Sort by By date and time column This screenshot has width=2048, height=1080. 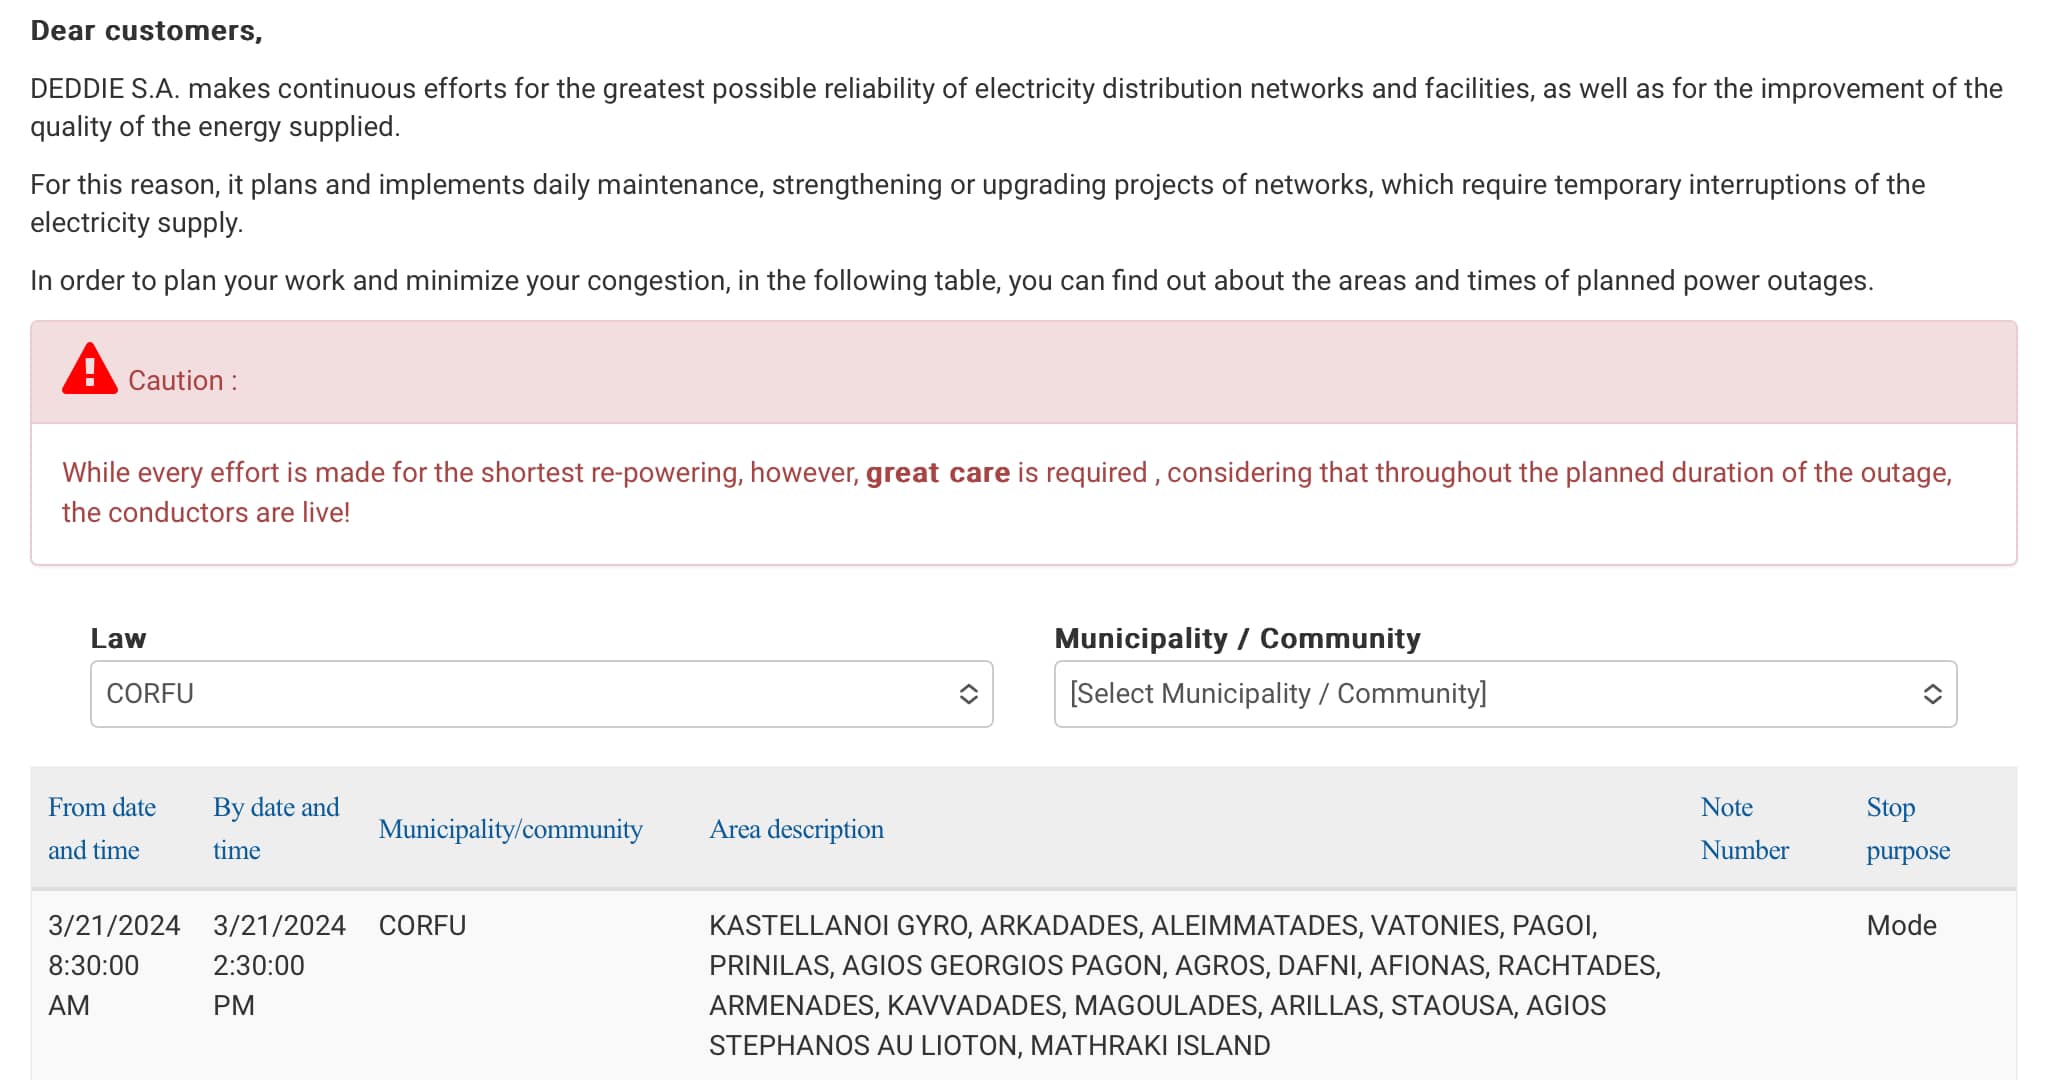click(276, 828)
